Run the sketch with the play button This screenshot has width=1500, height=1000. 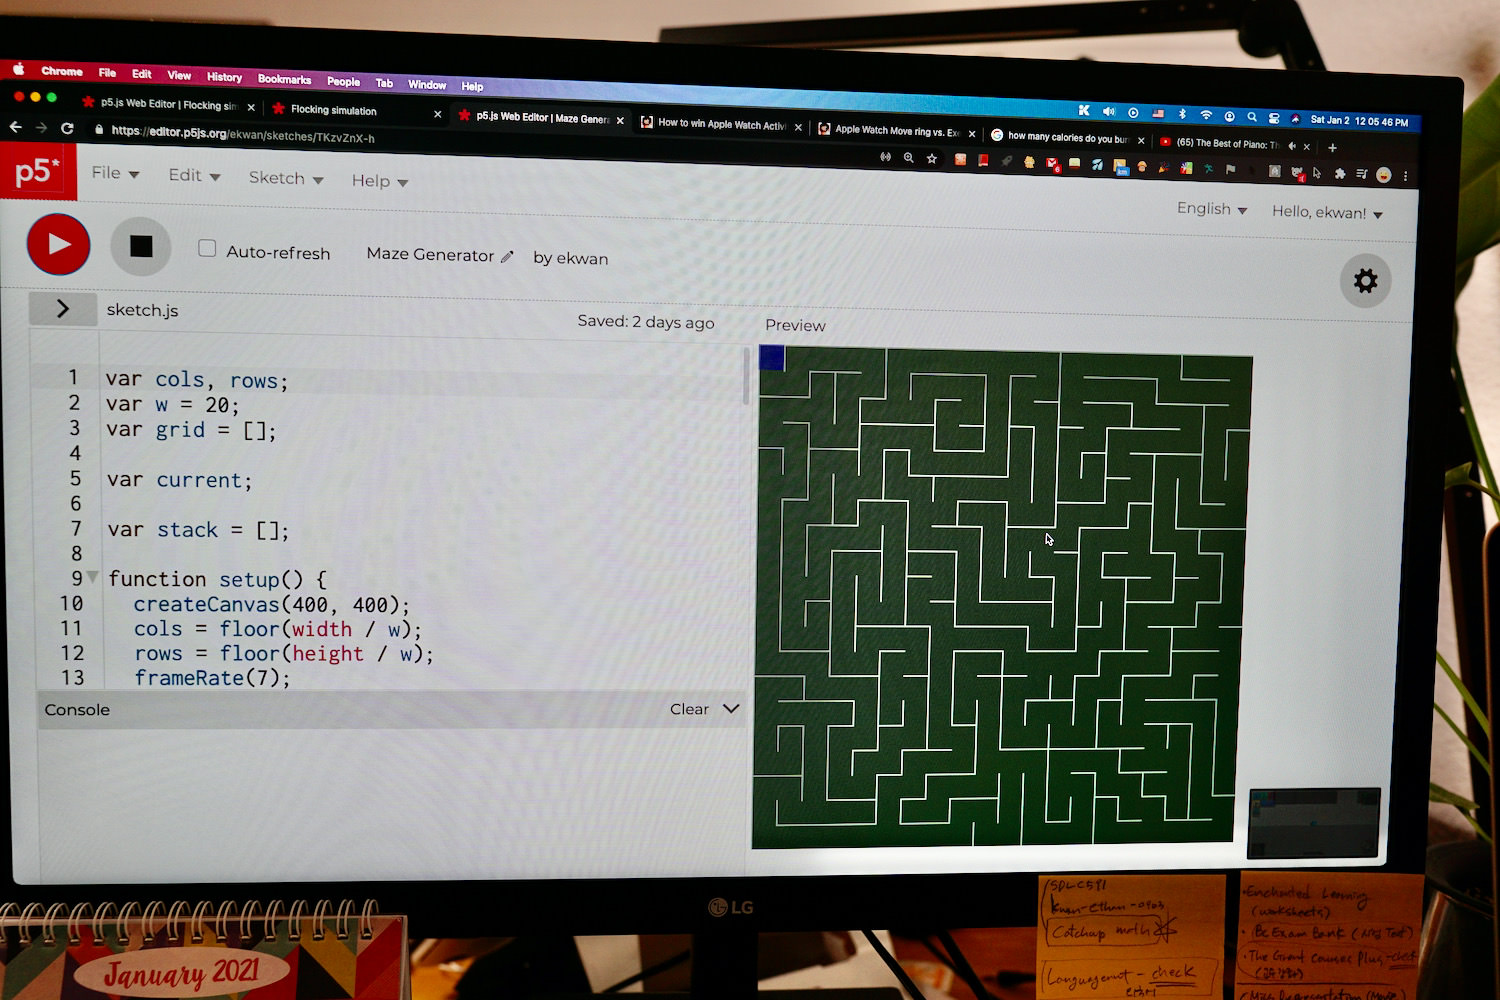(58, 244)
